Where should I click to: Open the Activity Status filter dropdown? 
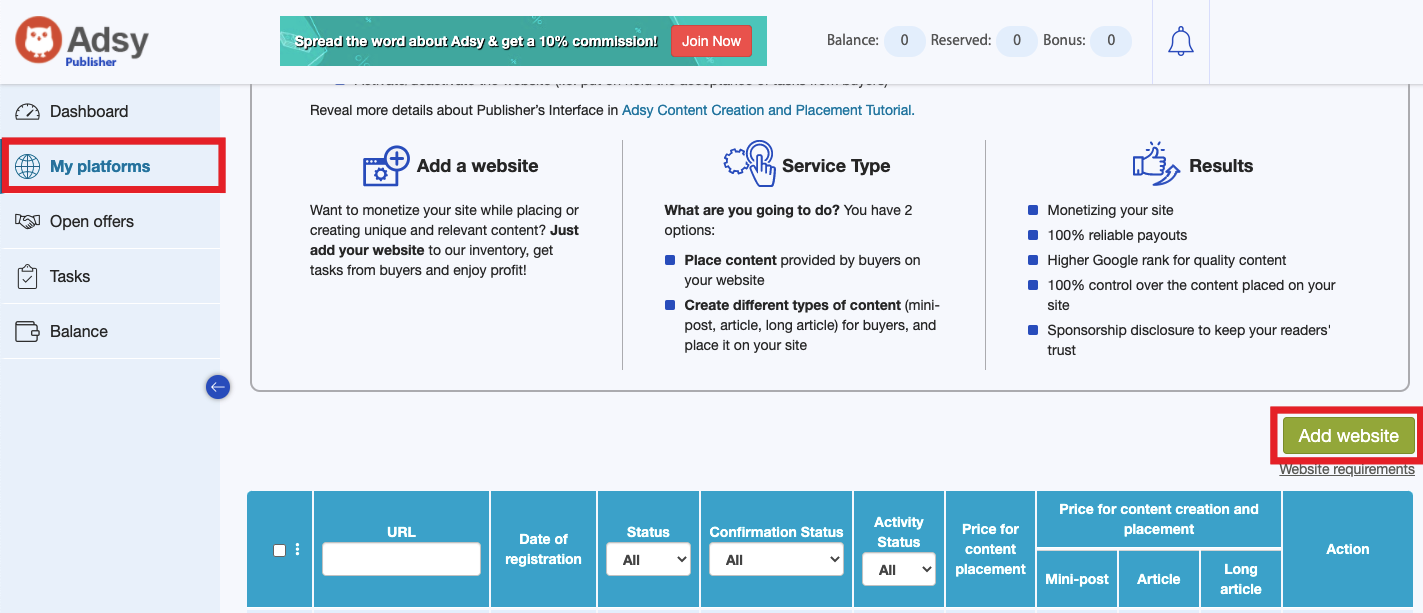[x=898, y=569]
